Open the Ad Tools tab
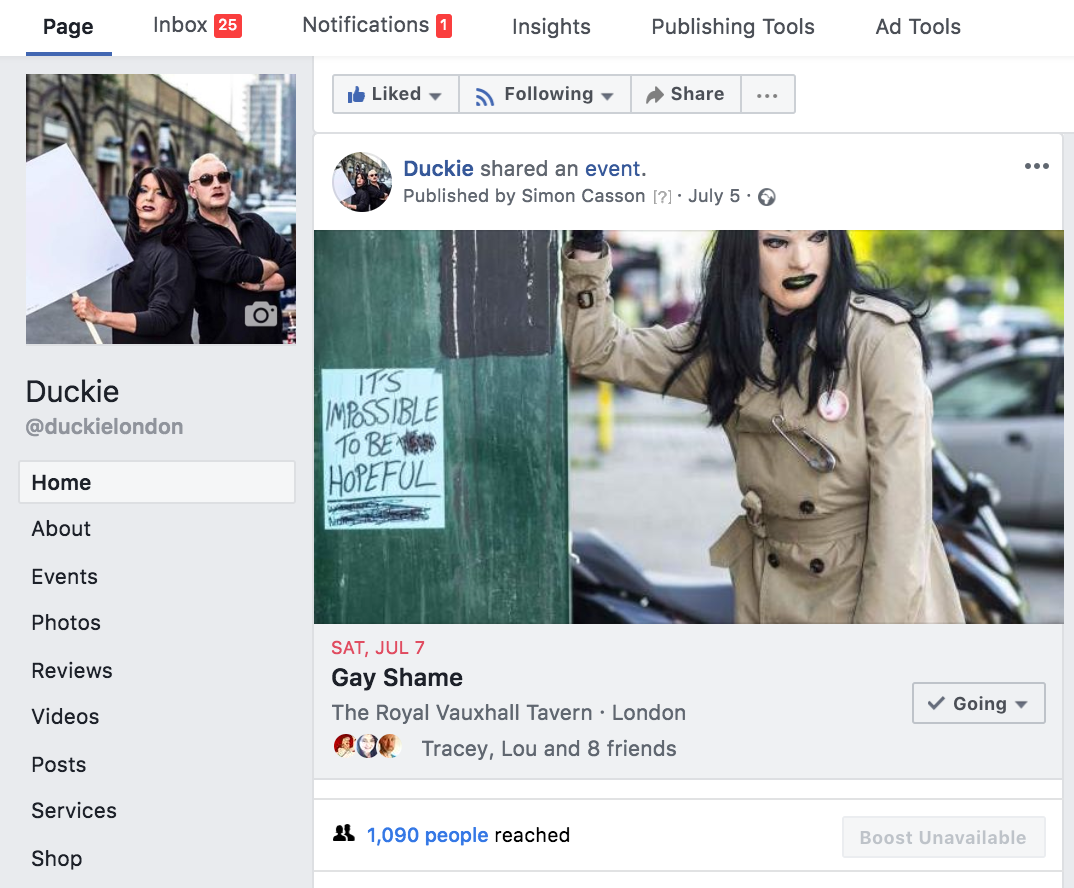Image resolution: width=1074 pixels, height=888 pixels. (918, 27)
